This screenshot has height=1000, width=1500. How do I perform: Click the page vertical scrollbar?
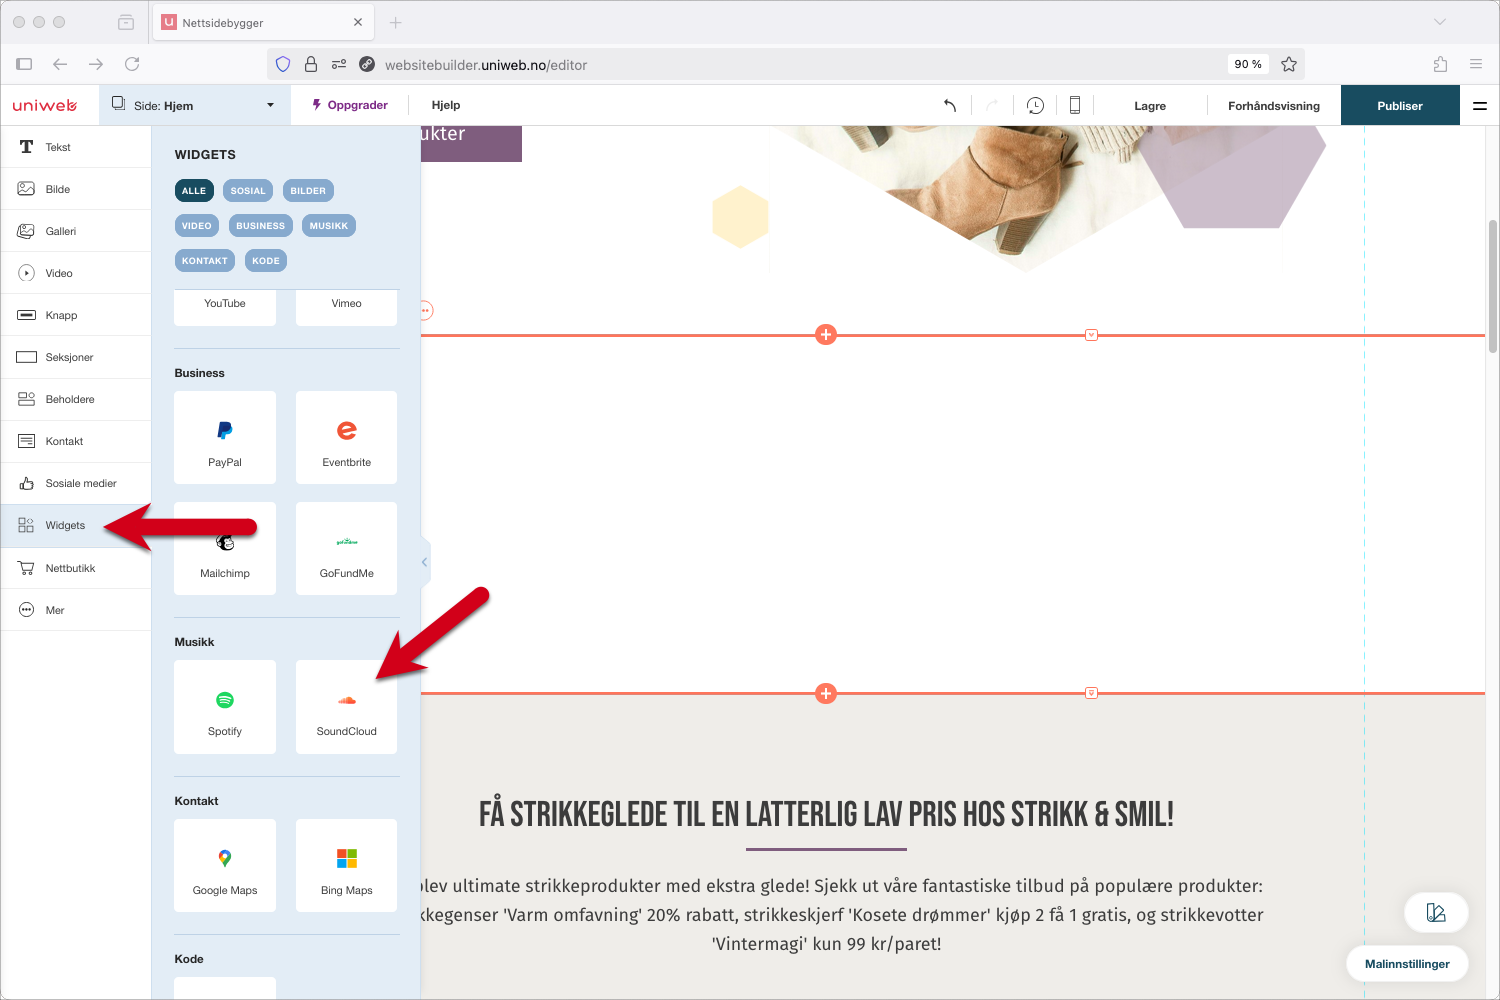coord(1492,286)
